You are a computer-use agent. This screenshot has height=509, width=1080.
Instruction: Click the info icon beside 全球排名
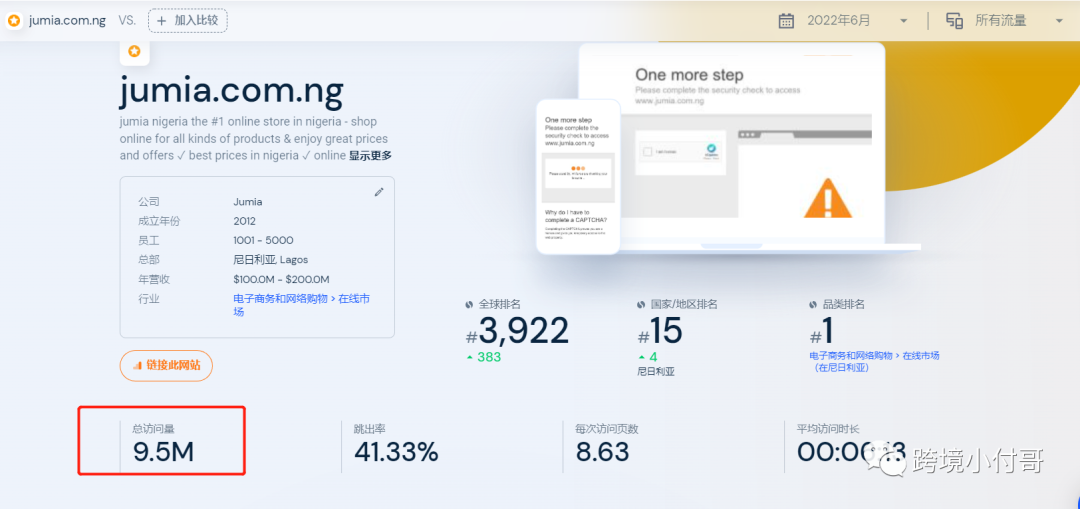470,304
